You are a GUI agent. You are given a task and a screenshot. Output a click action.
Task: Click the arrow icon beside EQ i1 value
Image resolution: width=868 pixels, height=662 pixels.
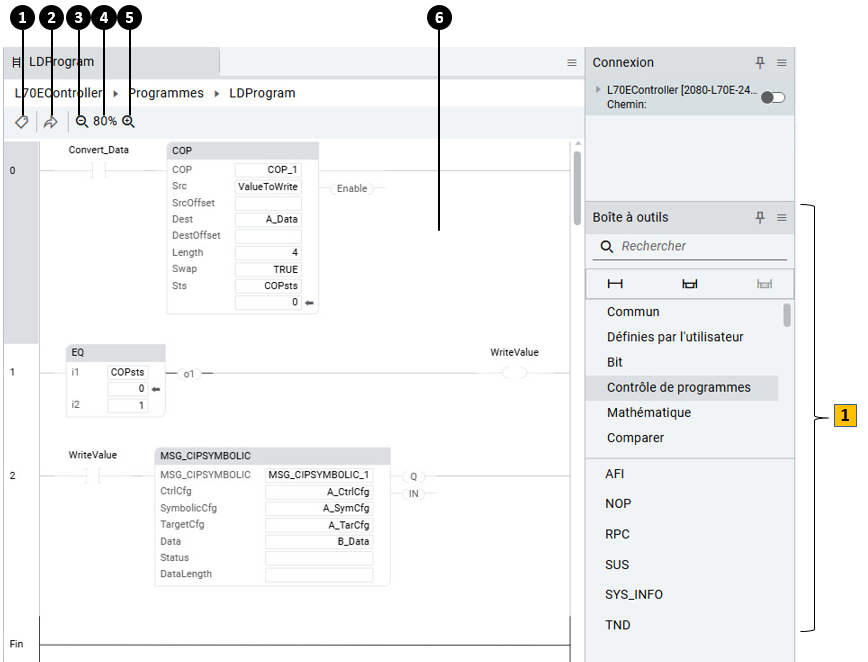click(156, 389)
